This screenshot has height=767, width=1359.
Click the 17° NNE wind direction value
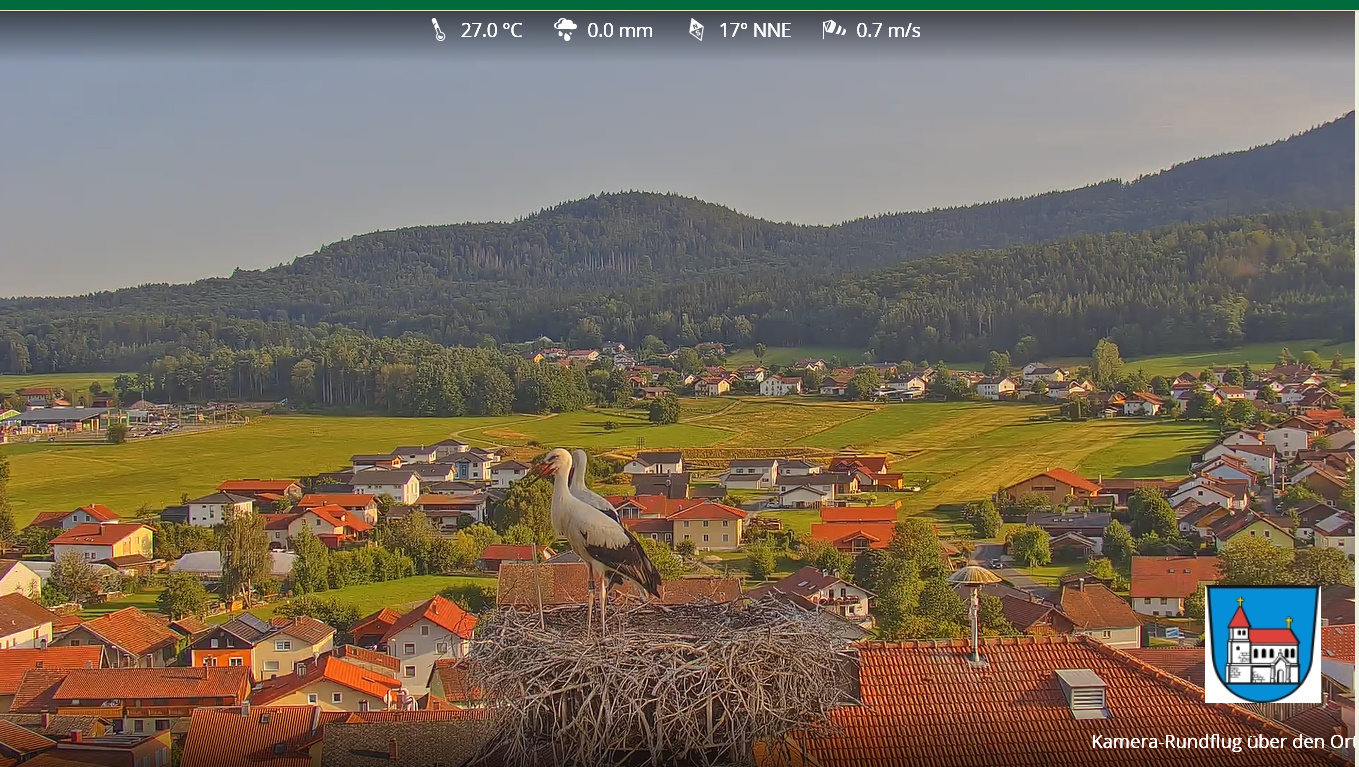(x=755, y=31)
